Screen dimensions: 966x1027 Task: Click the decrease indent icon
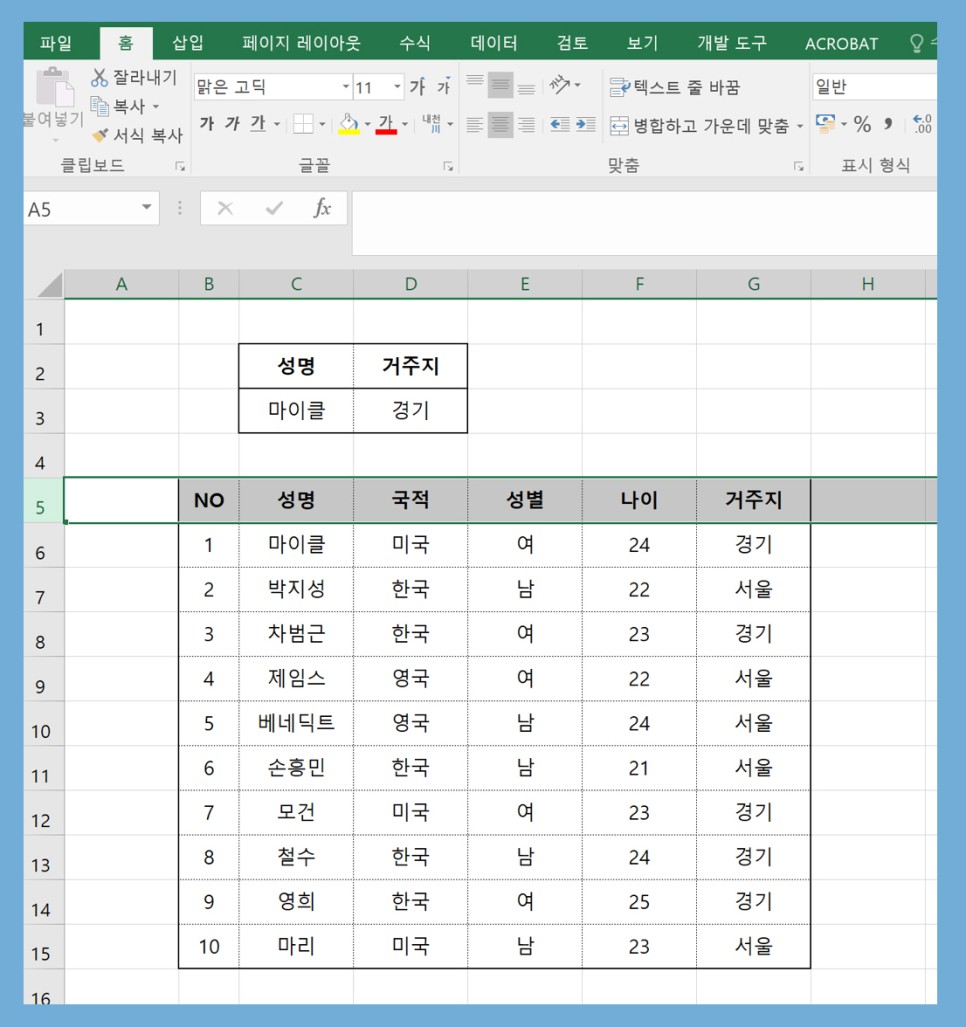[x=560, y=124]
